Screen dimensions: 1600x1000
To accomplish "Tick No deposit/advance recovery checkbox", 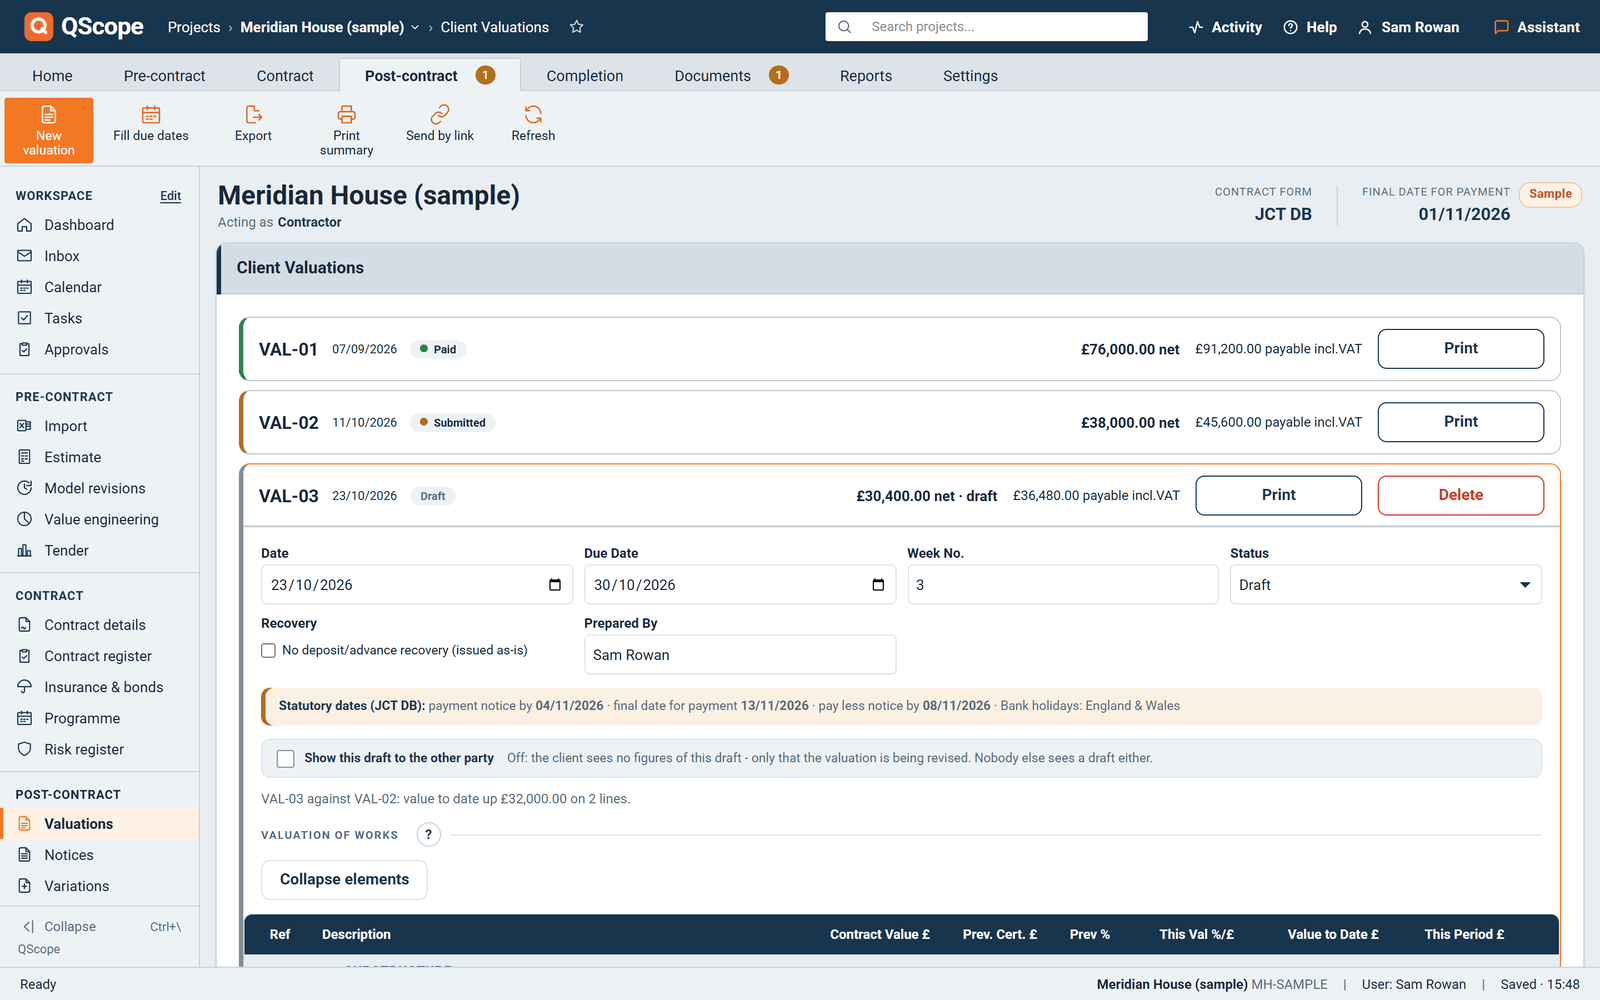I will (x=268, y=651).
